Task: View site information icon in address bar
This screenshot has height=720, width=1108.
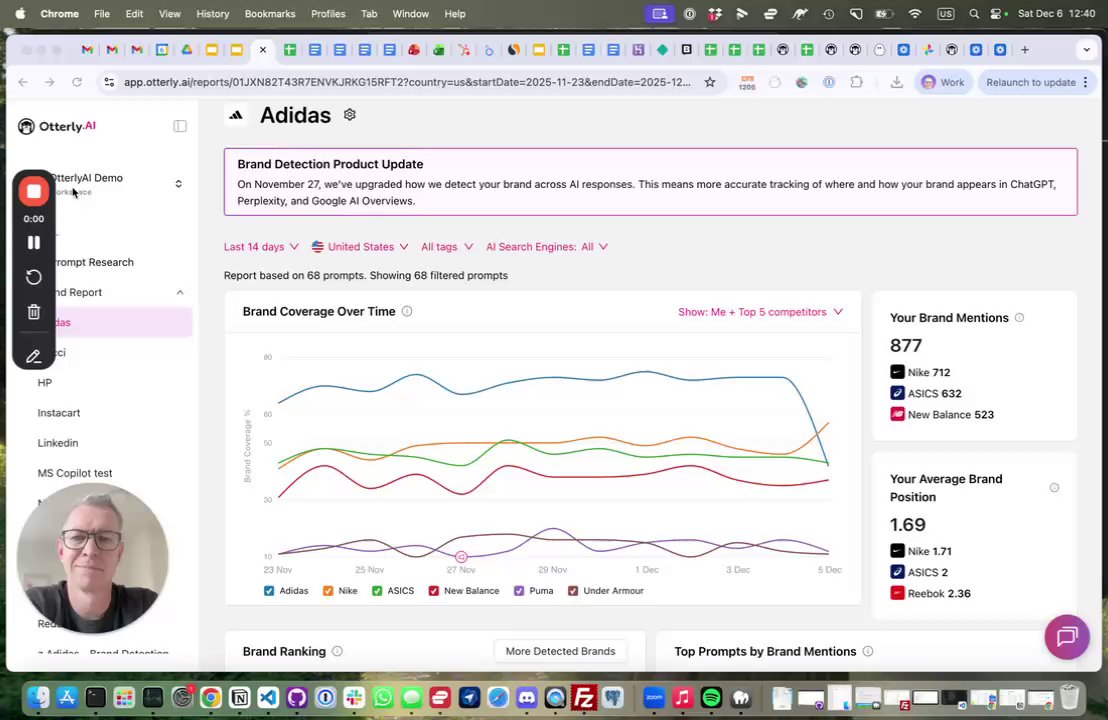Action: pos(109,82)
